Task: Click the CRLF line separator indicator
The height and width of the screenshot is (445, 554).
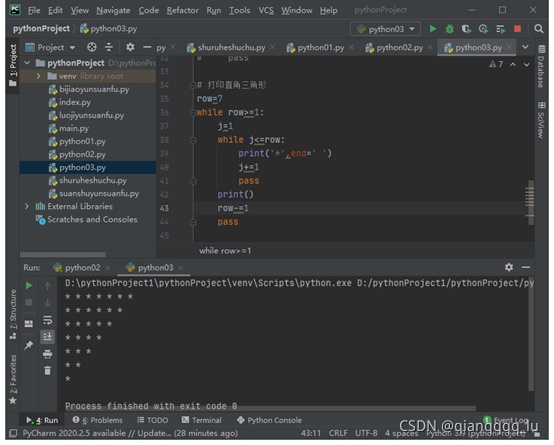Action: click(338, 433)
